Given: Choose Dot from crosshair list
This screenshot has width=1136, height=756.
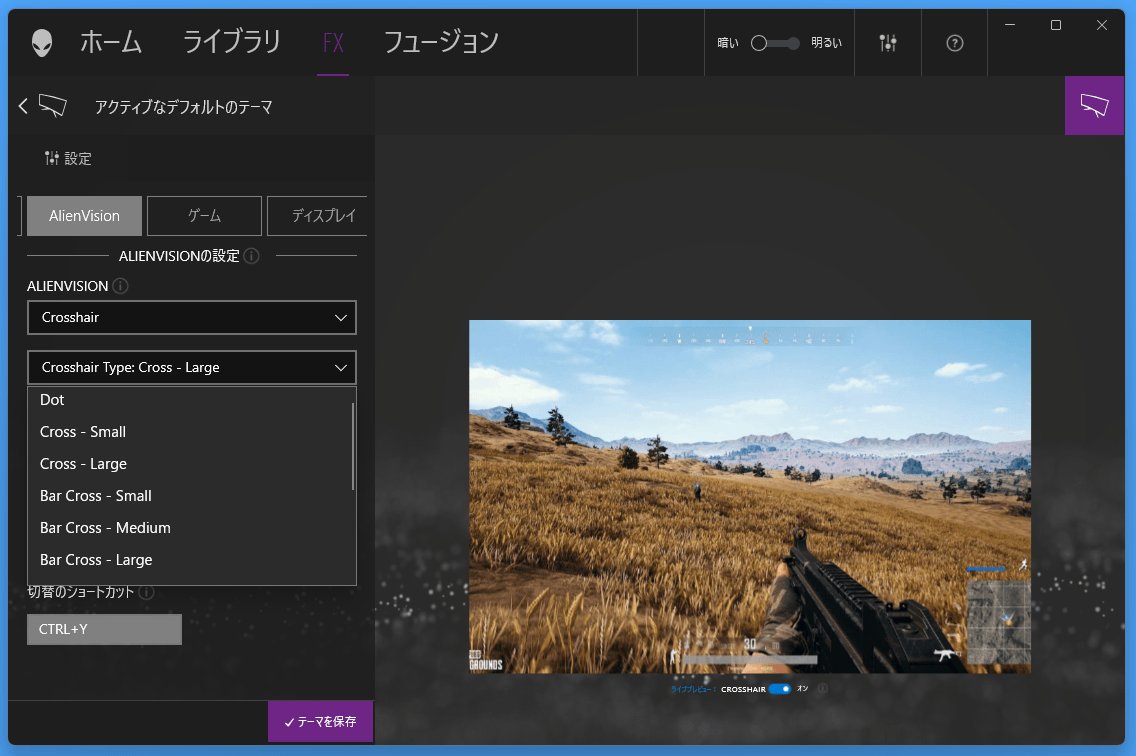Looking at the screenshot, I should [x=190, y=400].
